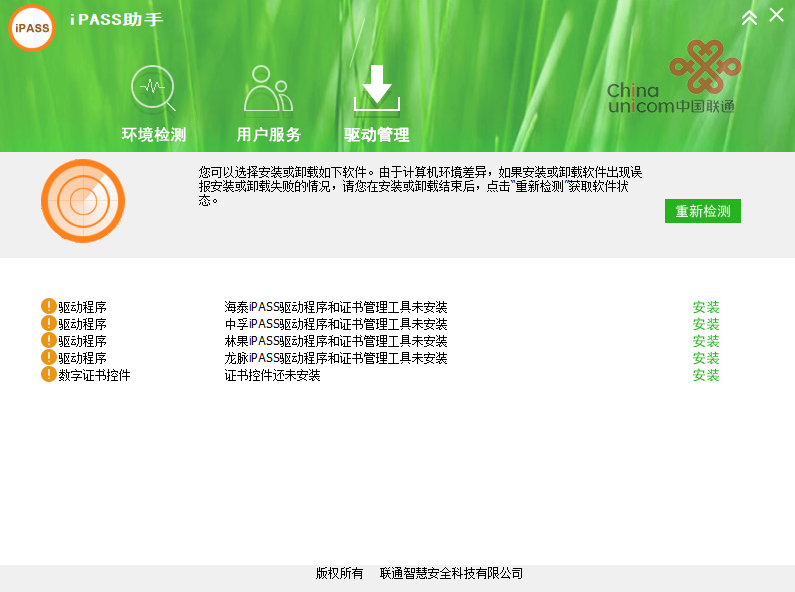Screen dimensions: 795x592
Task: Click the 联通智慧安全科技有限公司 footer text
Action: pos(451,573)
